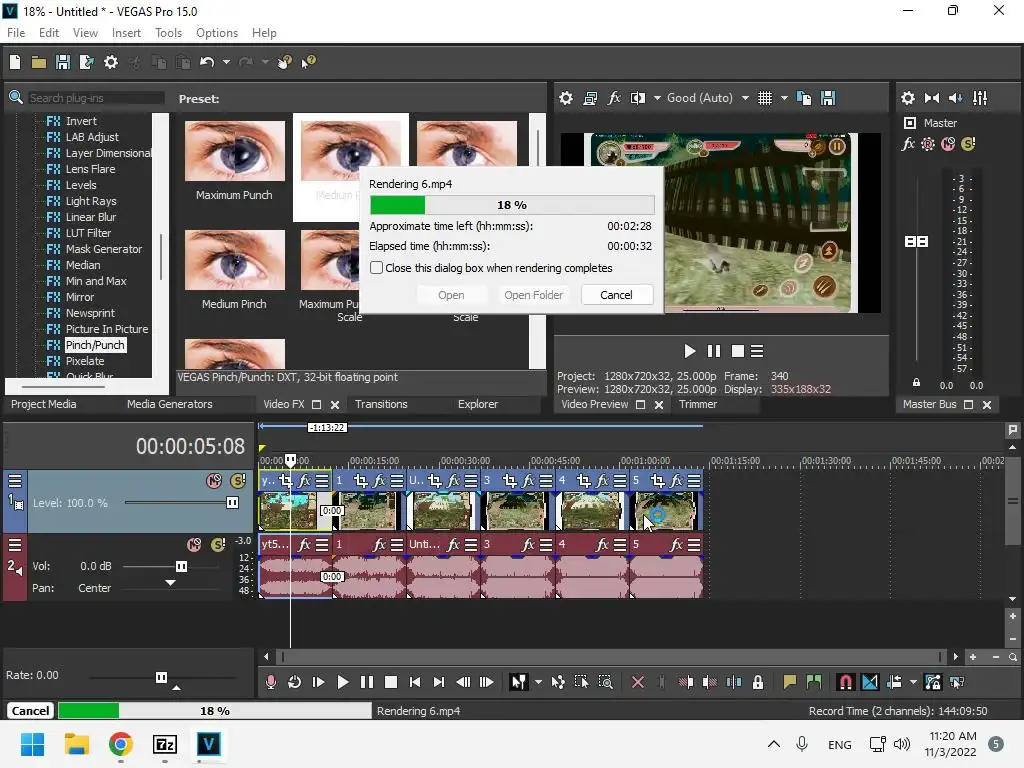Adjust the playback Rate slider handle

point(161,677)
